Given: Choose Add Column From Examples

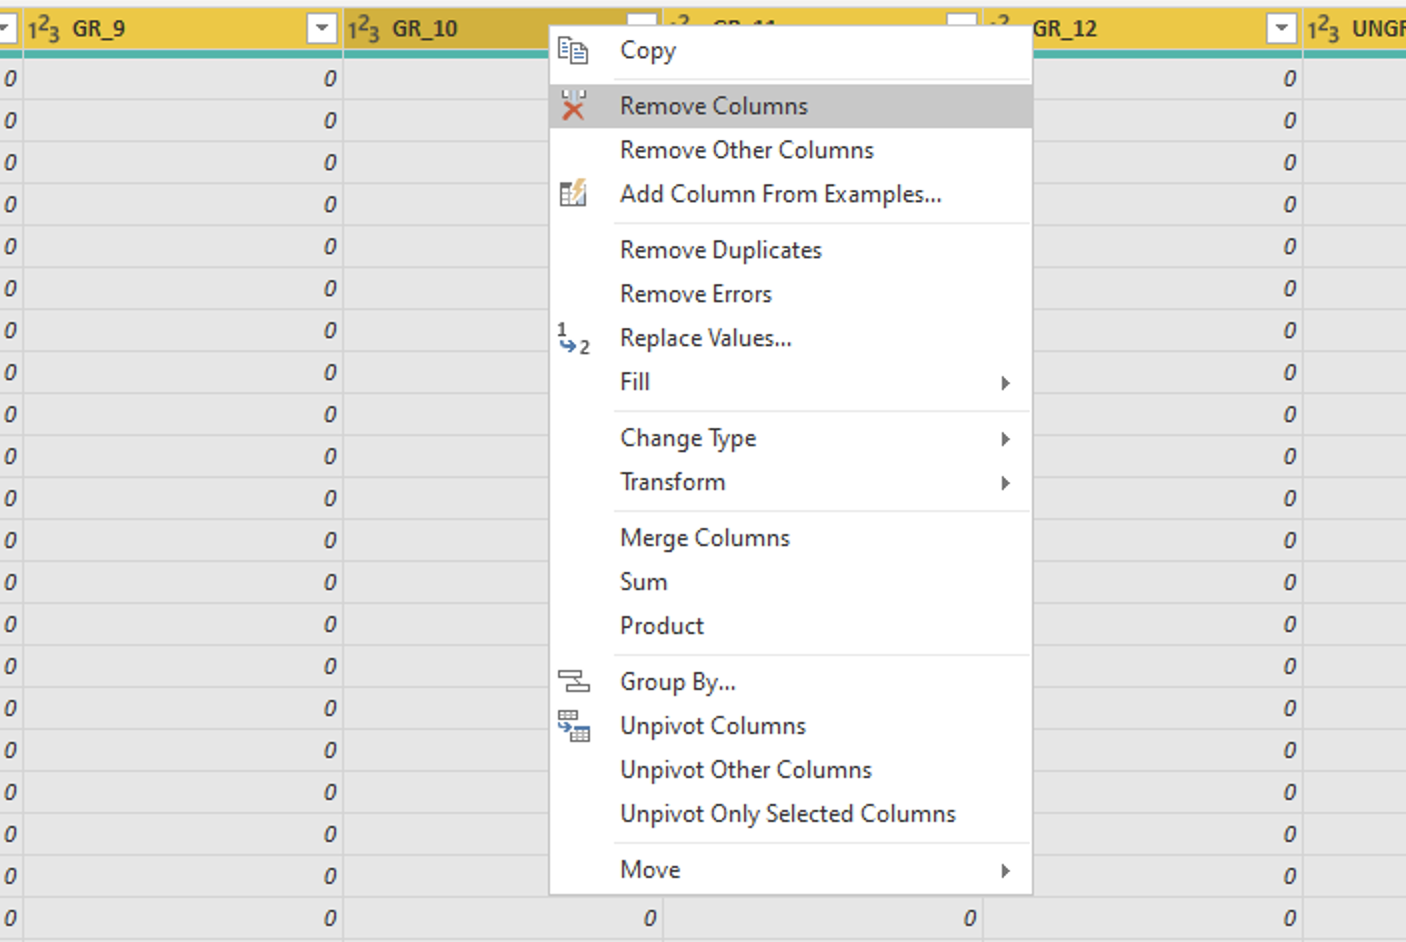Looking at the screenshot, I should 791,194.
